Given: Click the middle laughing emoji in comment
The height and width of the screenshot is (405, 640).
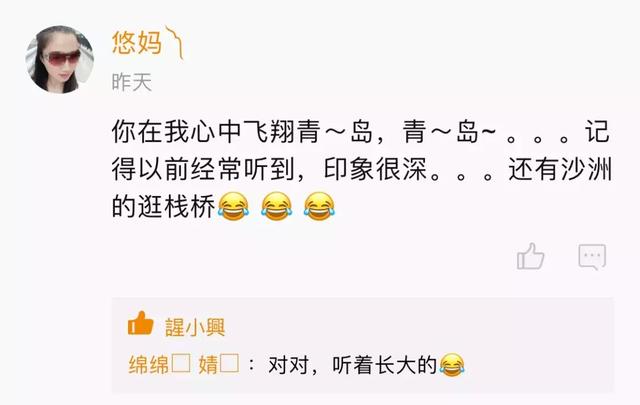Looking at the screenshot, I should click(276, 207).
